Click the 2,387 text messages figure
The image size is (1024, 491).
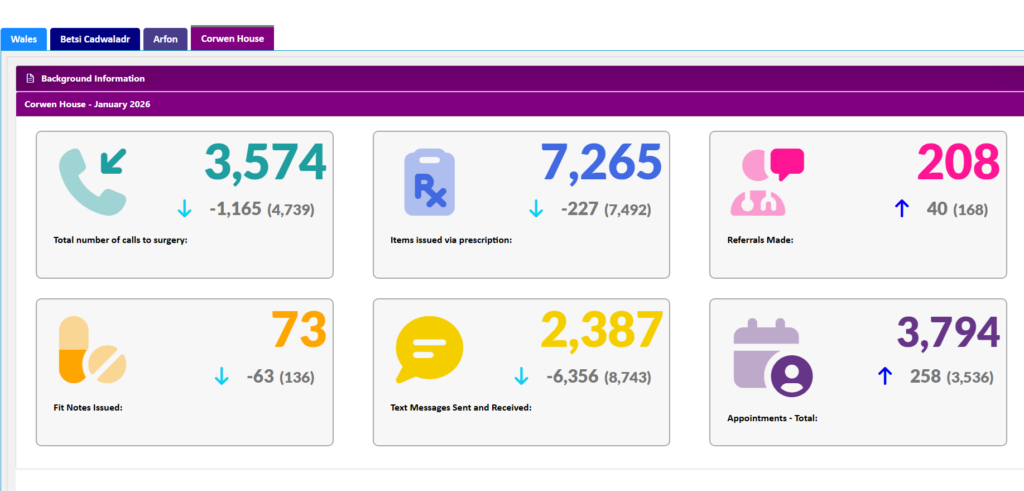[x=602, y=331]
